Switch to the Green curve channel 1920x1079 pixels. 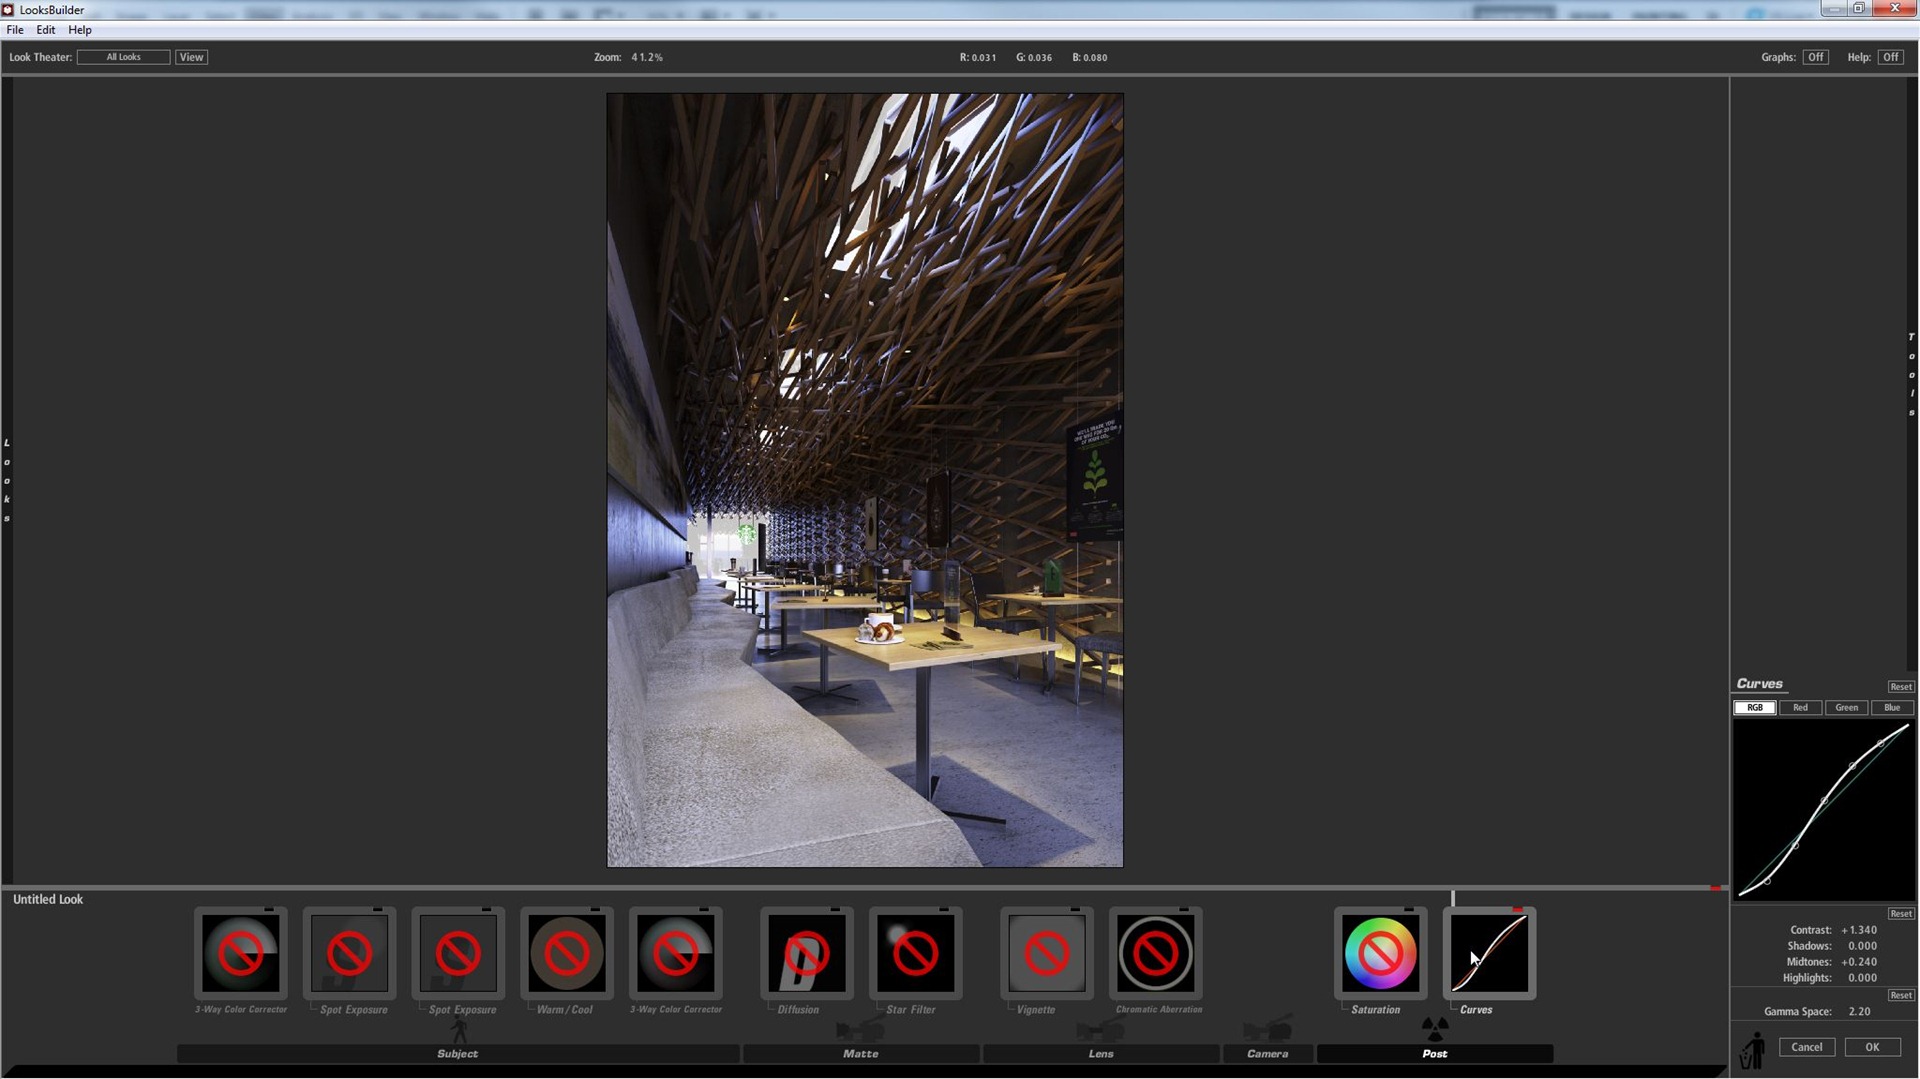point(1846,708)
